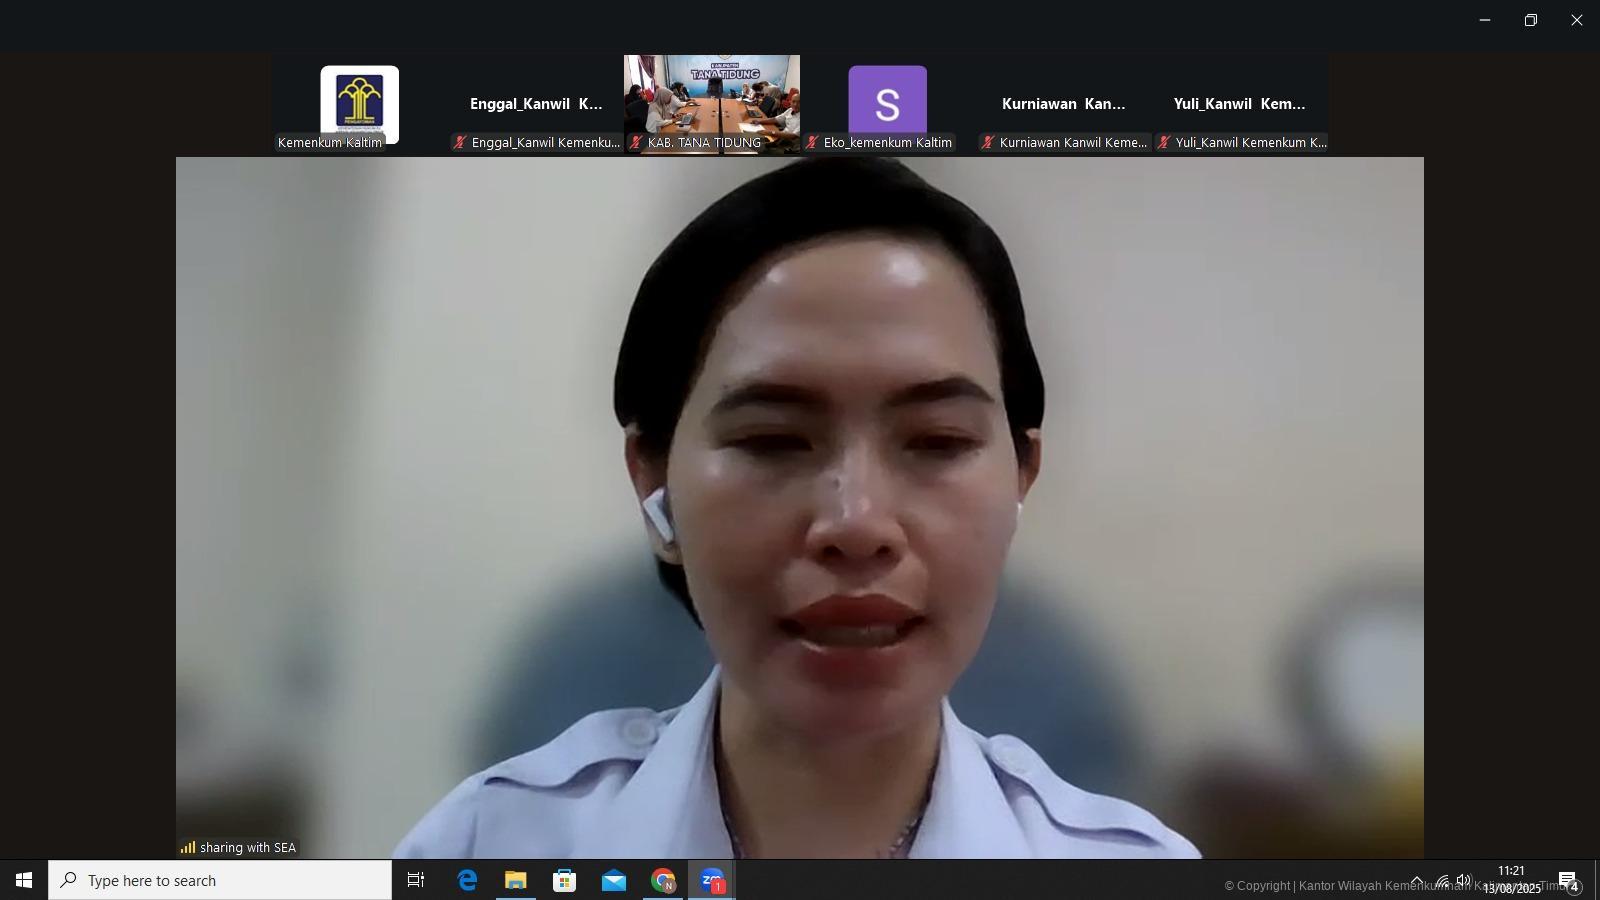Click muted mic icon beside Yuli_Kanwil Kemenkum label

tap(1164, 142)
